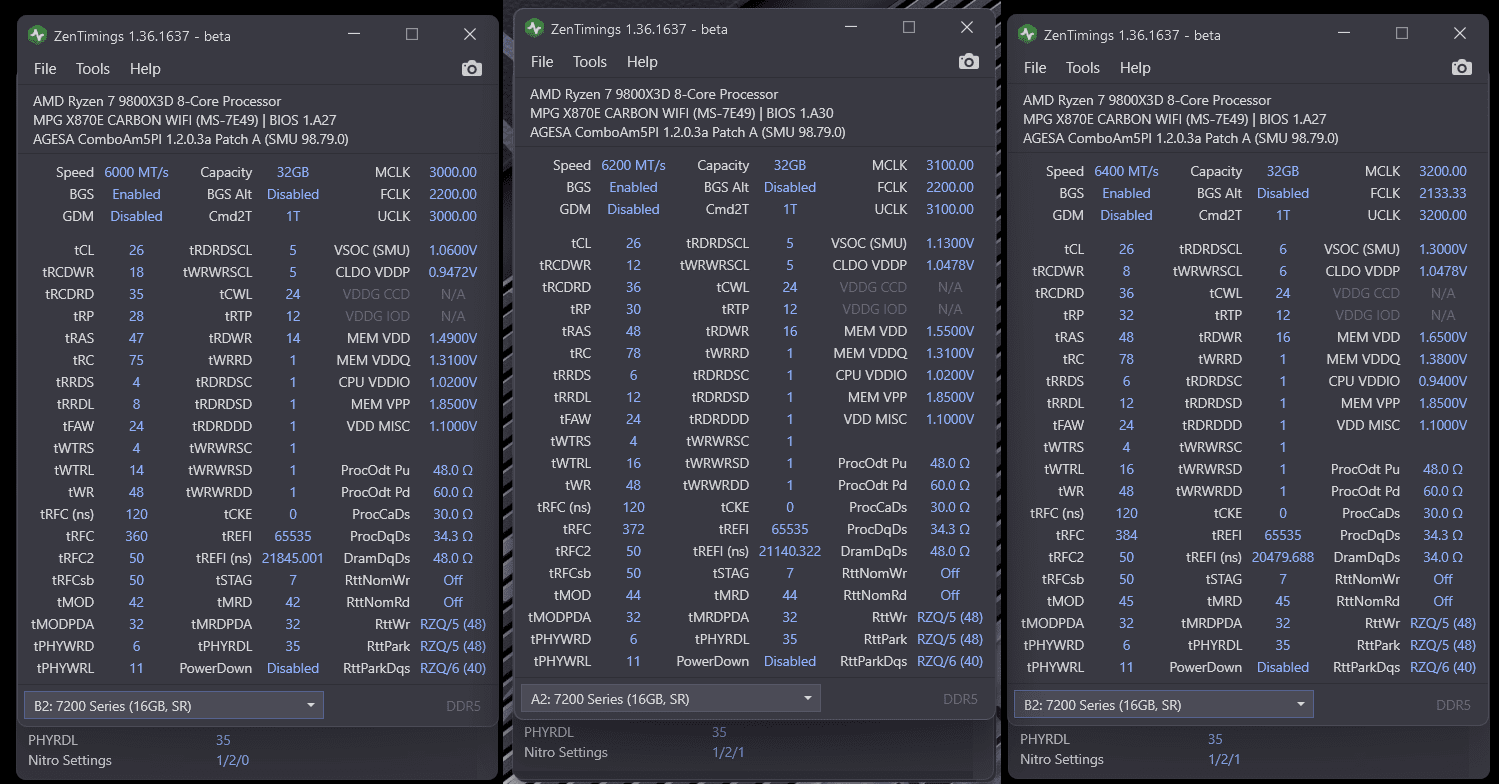The width and height of the screenshot is (1499, 784).
Task: Click ZenTimings app logo in right window title bar
Action: point(1028,34)
